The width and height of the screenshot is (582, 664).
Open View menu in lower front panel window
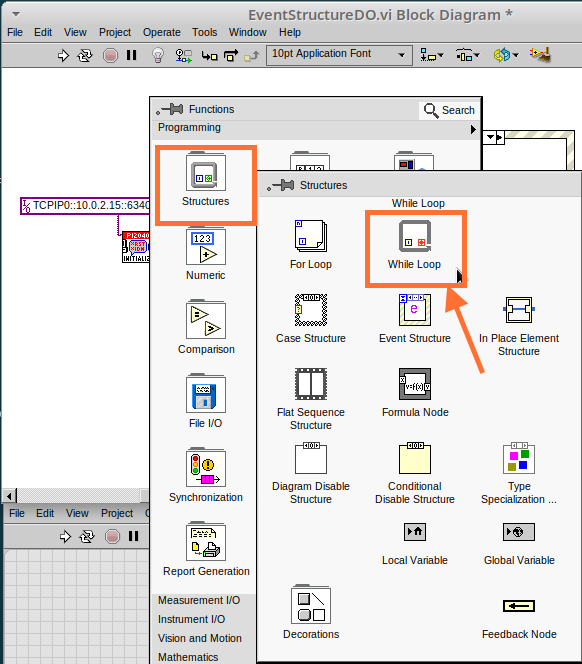tap(77, 513)
